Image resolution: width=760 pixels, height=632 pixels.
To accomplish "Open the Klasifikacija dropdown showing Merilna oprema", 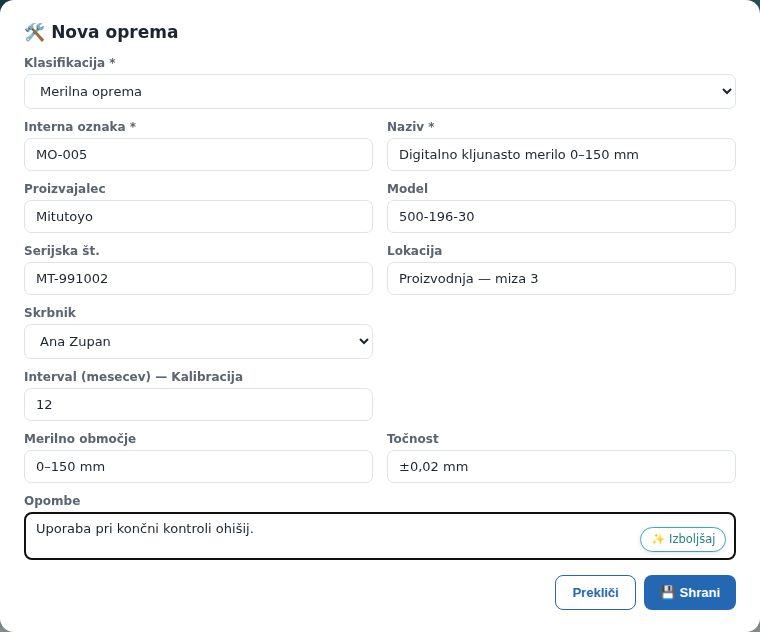I will coord(380,92).
